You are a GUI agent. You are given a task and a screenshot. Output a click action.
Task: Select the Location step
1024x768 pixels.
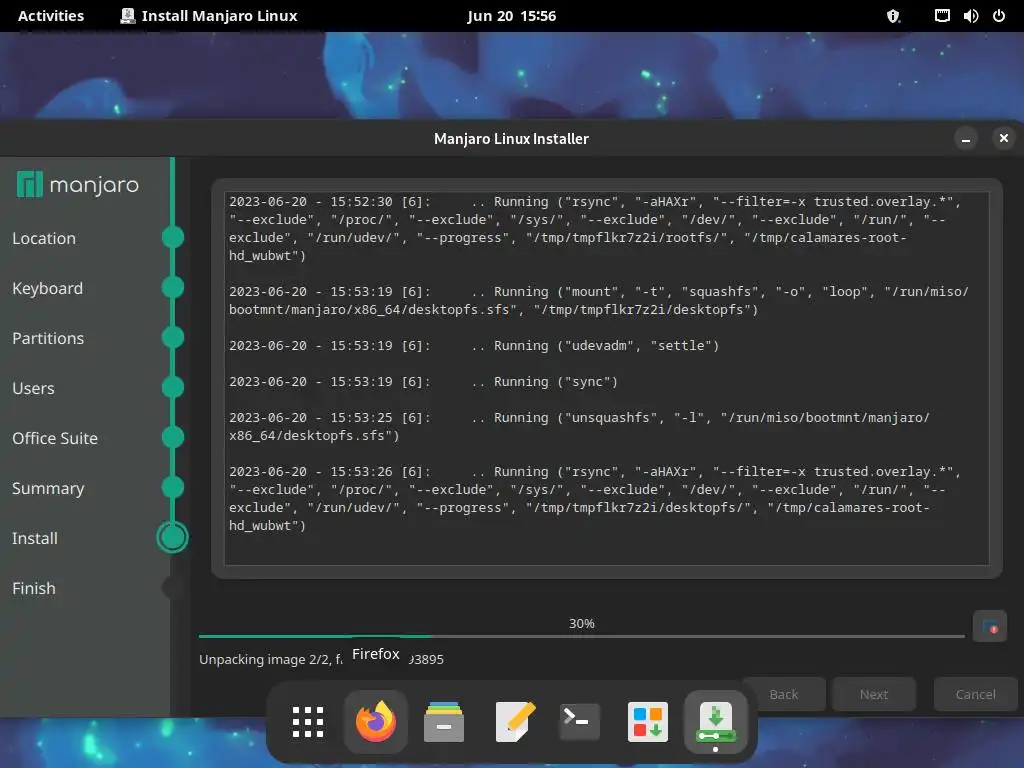click(x=44, y=238)
